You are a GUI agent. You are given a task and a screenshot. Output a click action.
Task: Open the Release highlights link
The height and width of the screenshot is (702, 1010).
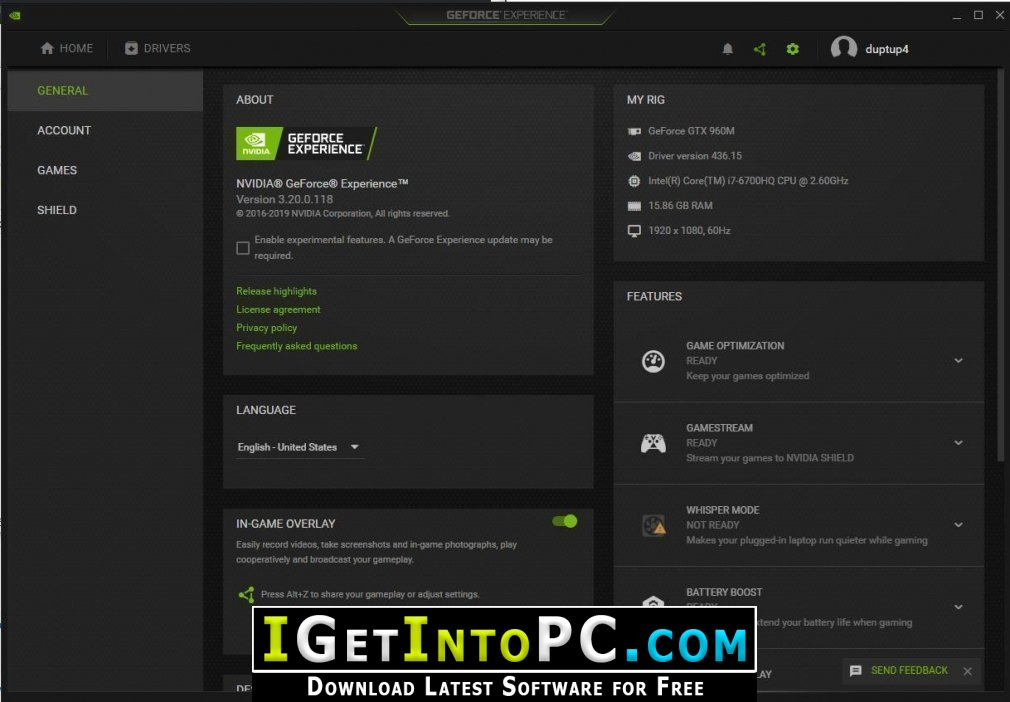pyautogui.click(x=276, y=291)
